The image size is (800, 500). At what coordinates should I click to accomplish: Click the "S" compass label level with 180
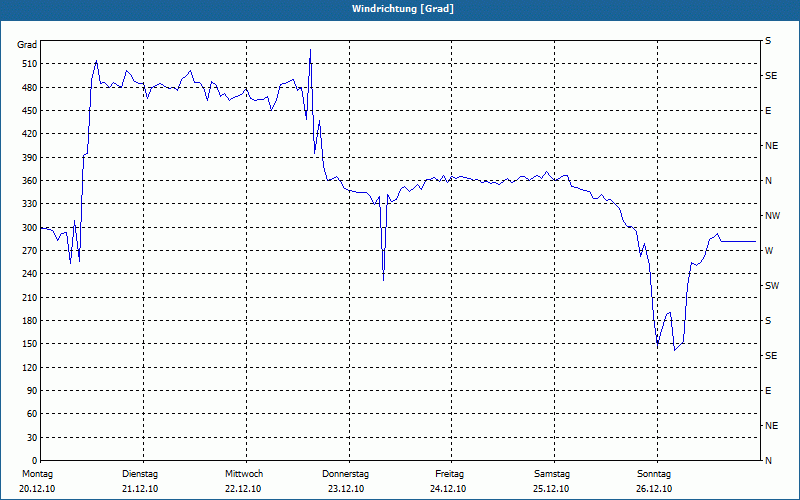(768, 321)
